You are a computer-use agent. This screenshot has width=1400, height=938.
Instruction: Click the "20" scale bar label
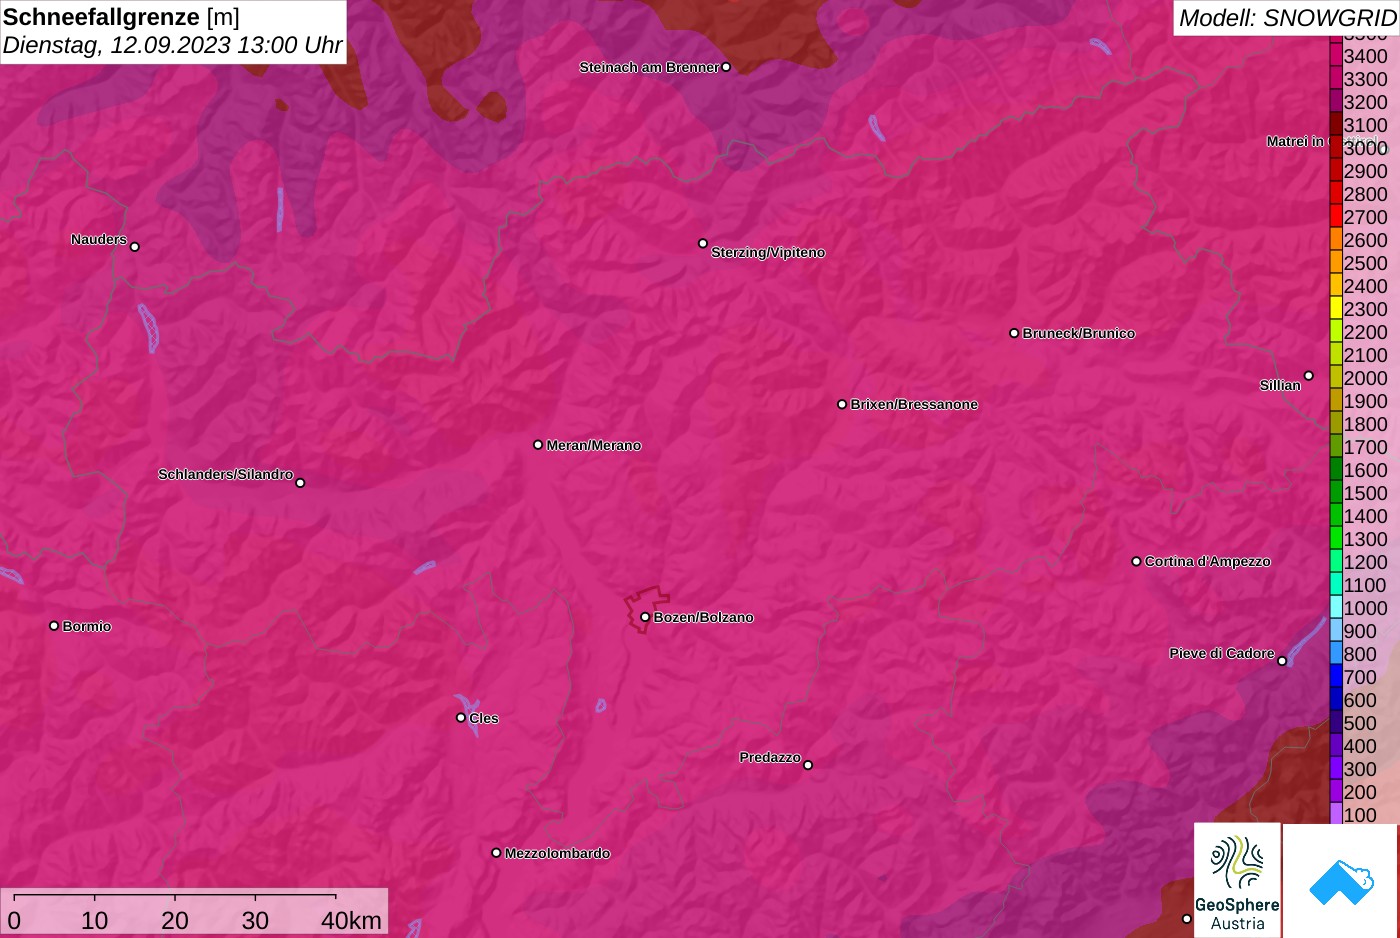tap(174, 920)
